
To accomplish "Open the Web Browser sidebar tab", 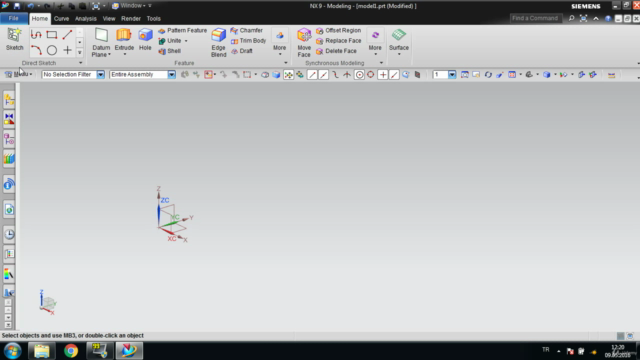I will tap(9, 210).
